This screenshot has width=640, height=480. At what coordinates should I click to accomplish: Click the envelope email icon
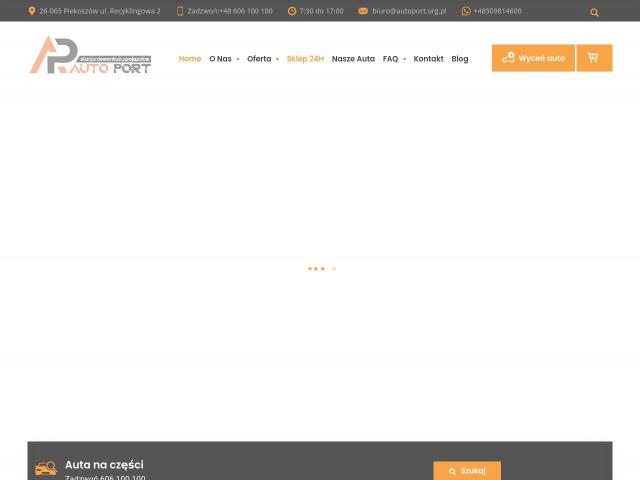pos(363,11)
